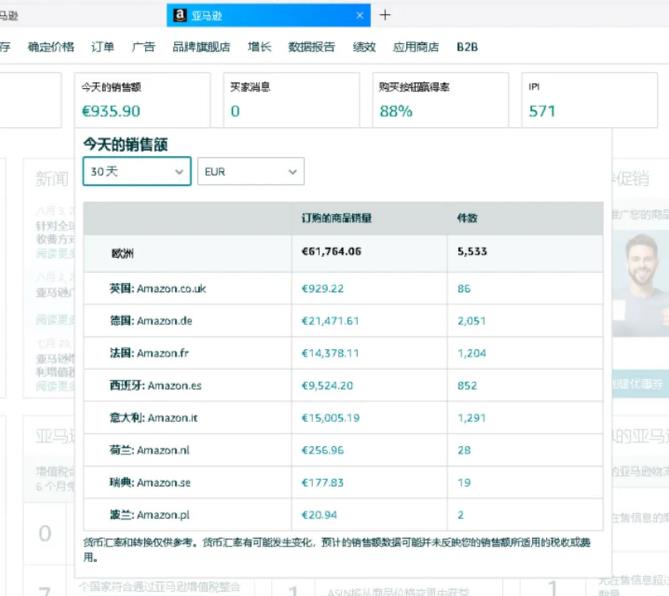Select the 法国: Amazon.fr row label
The image size is (669, 596).
click(149, 353)
